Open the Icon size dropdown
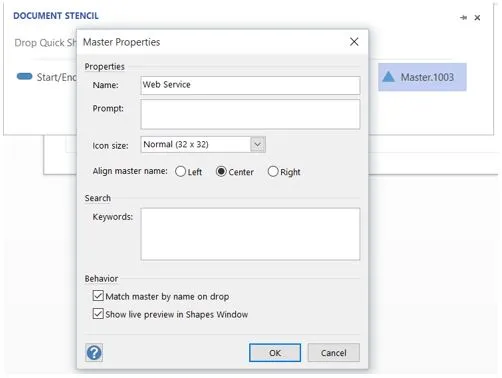 coord(258,145)
